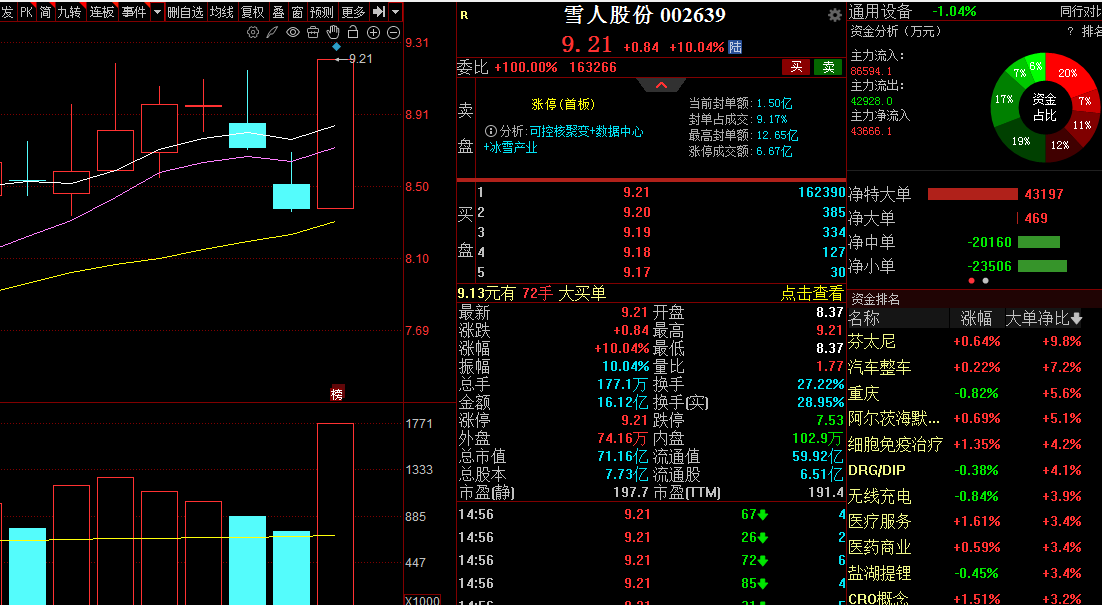
Task: Select the DRG/DIP row
Action: click(x=974, y=470)
